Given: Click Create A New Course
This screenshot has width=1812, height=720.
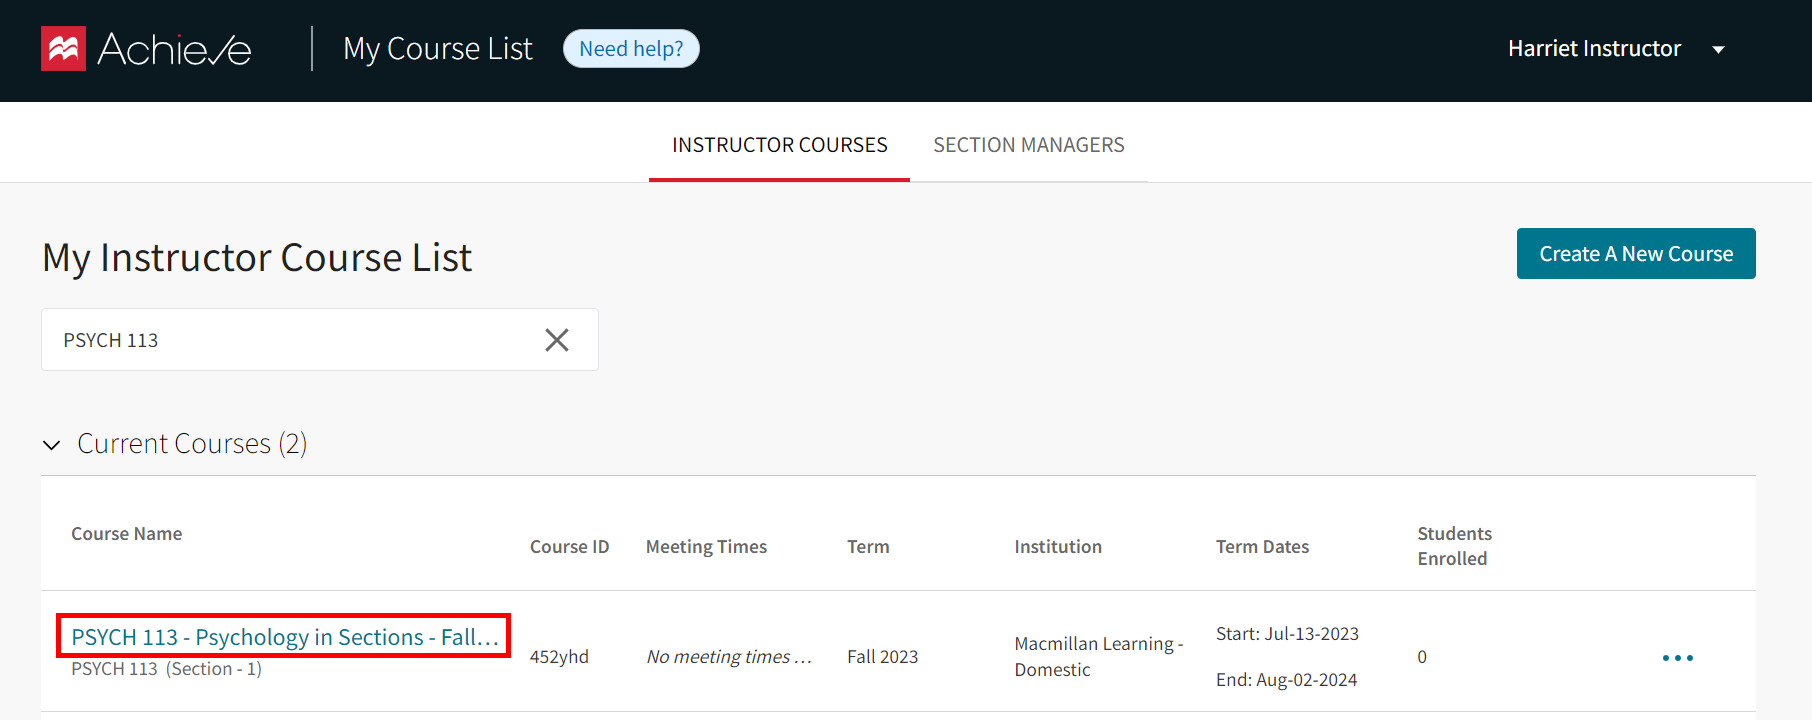Looking at the screenshot, I should tap(1636, 253).
